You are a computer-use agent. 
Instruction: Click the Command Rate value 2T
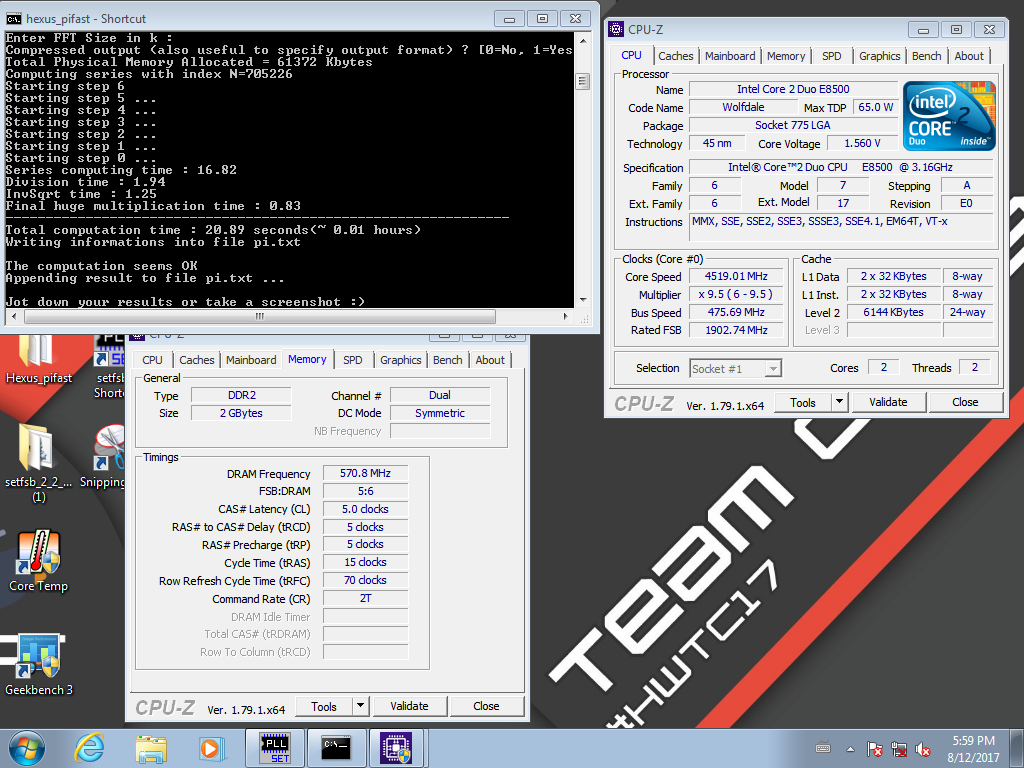tap(365, 598)
